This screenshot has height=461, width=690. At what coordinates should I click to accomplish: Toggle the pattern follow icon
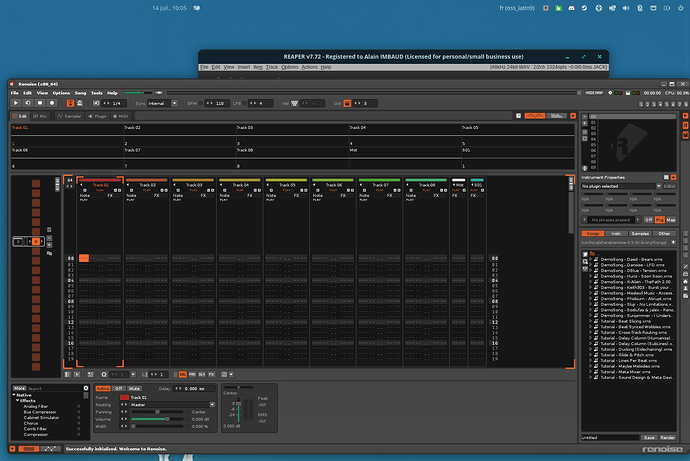click(70, 103)
